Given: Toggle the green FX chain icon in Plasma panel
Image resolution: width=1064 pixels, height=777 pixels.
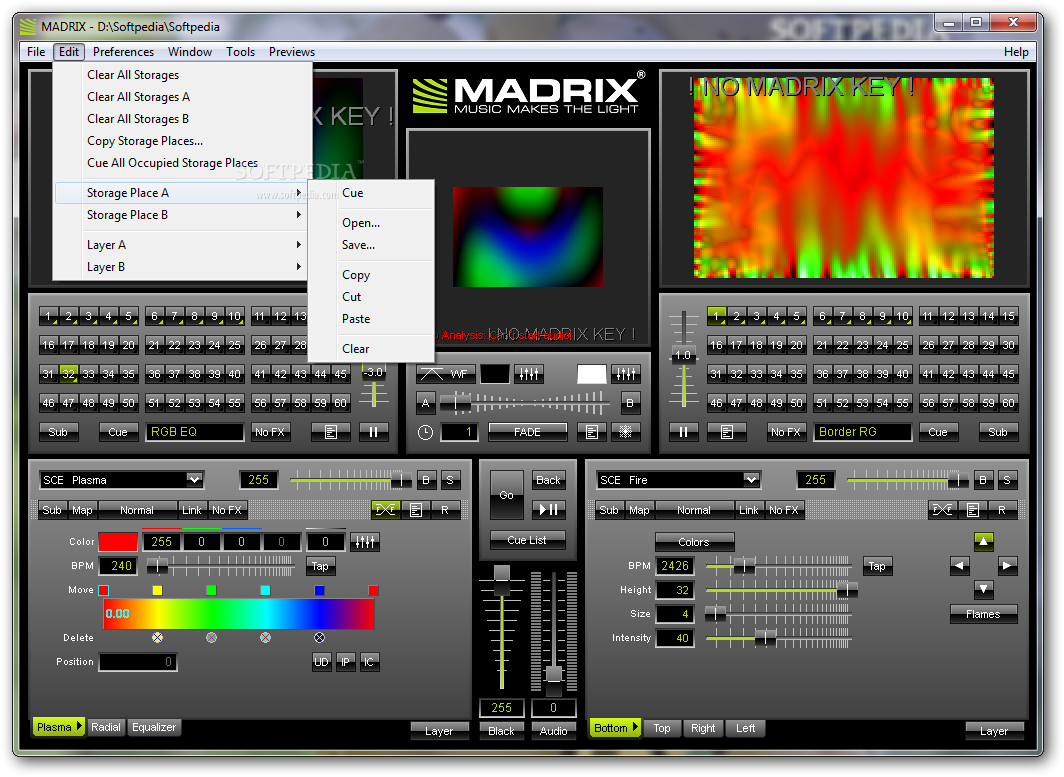Looking at the screenshot, I should (x=385, y=510).
